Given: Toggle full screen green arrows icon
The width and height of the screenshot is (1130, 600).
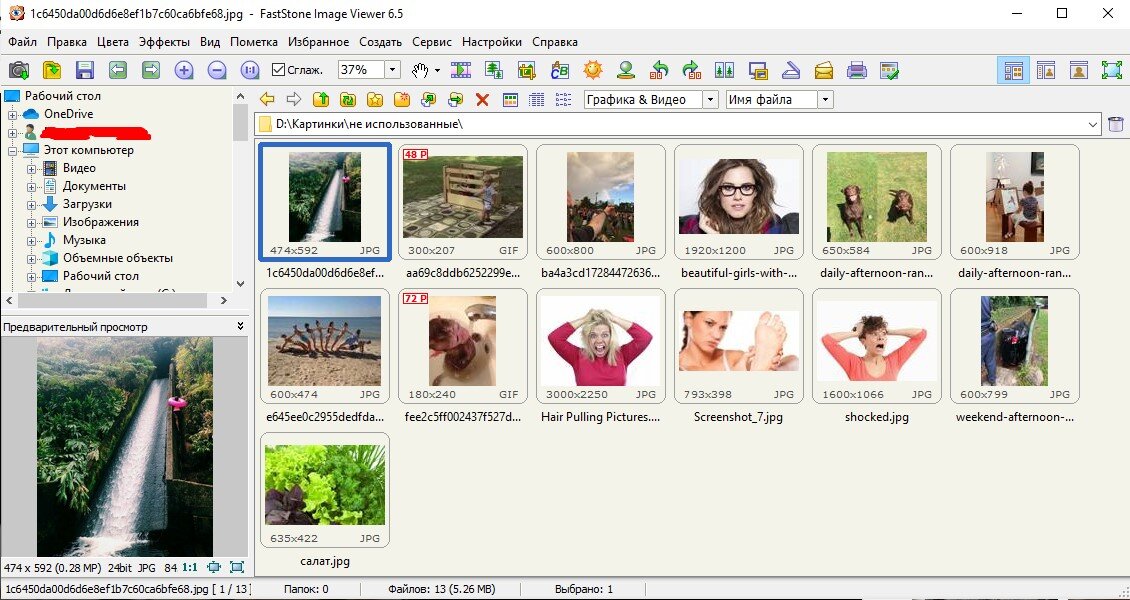Looking at the screenshot, I should tap(1112, 70).
